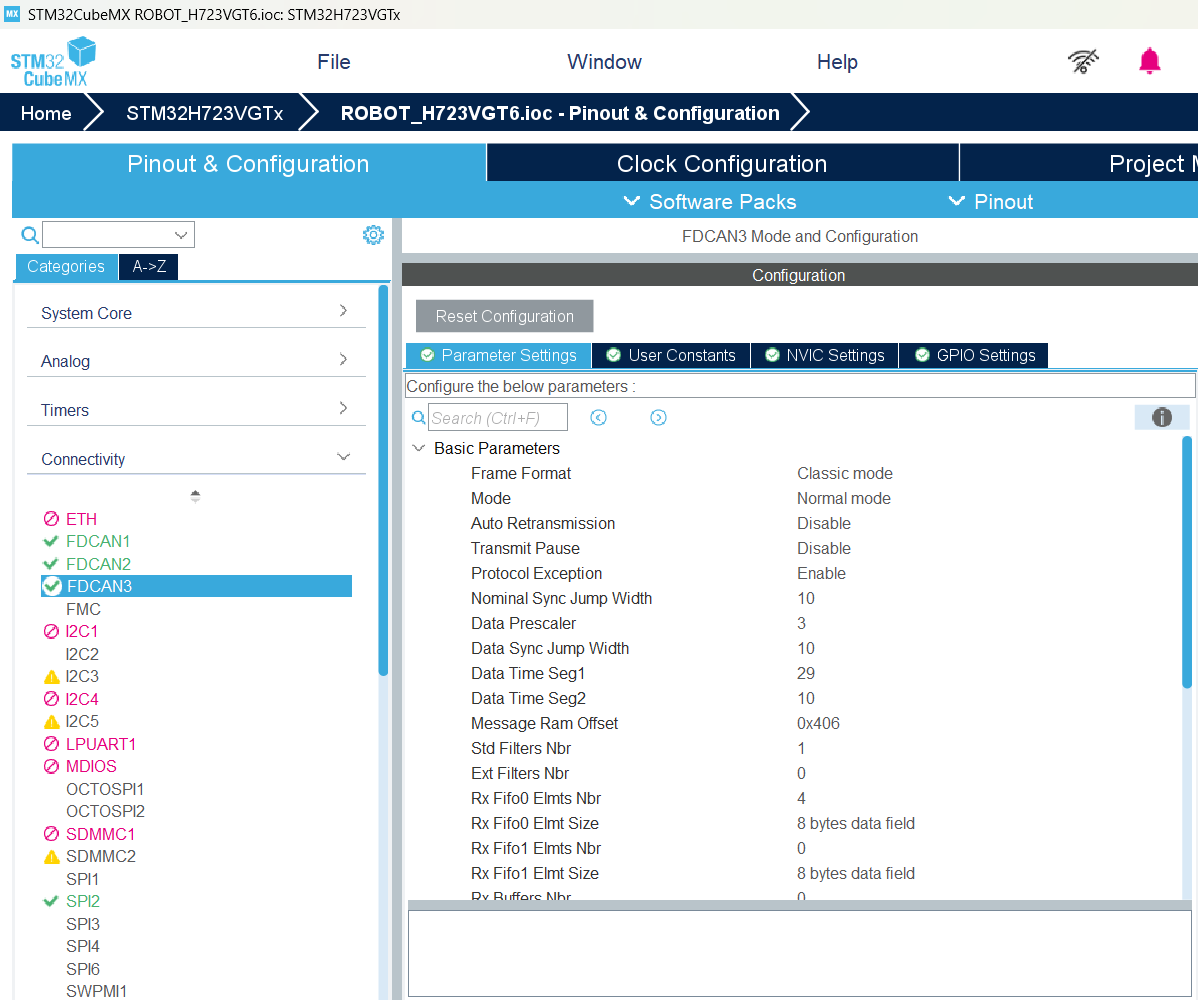Select FMC in connectivity list
1198x1000 pixels.
coord(83,609)
